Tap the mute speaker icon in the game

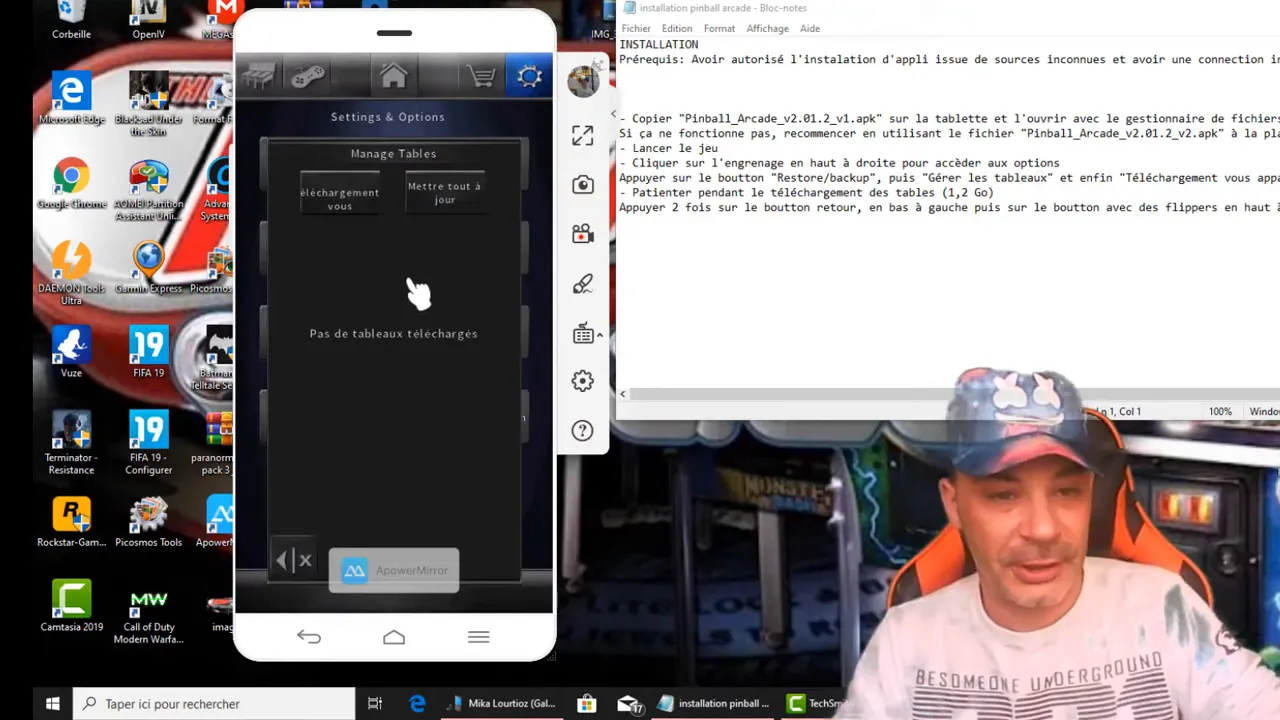pos(294,560)
